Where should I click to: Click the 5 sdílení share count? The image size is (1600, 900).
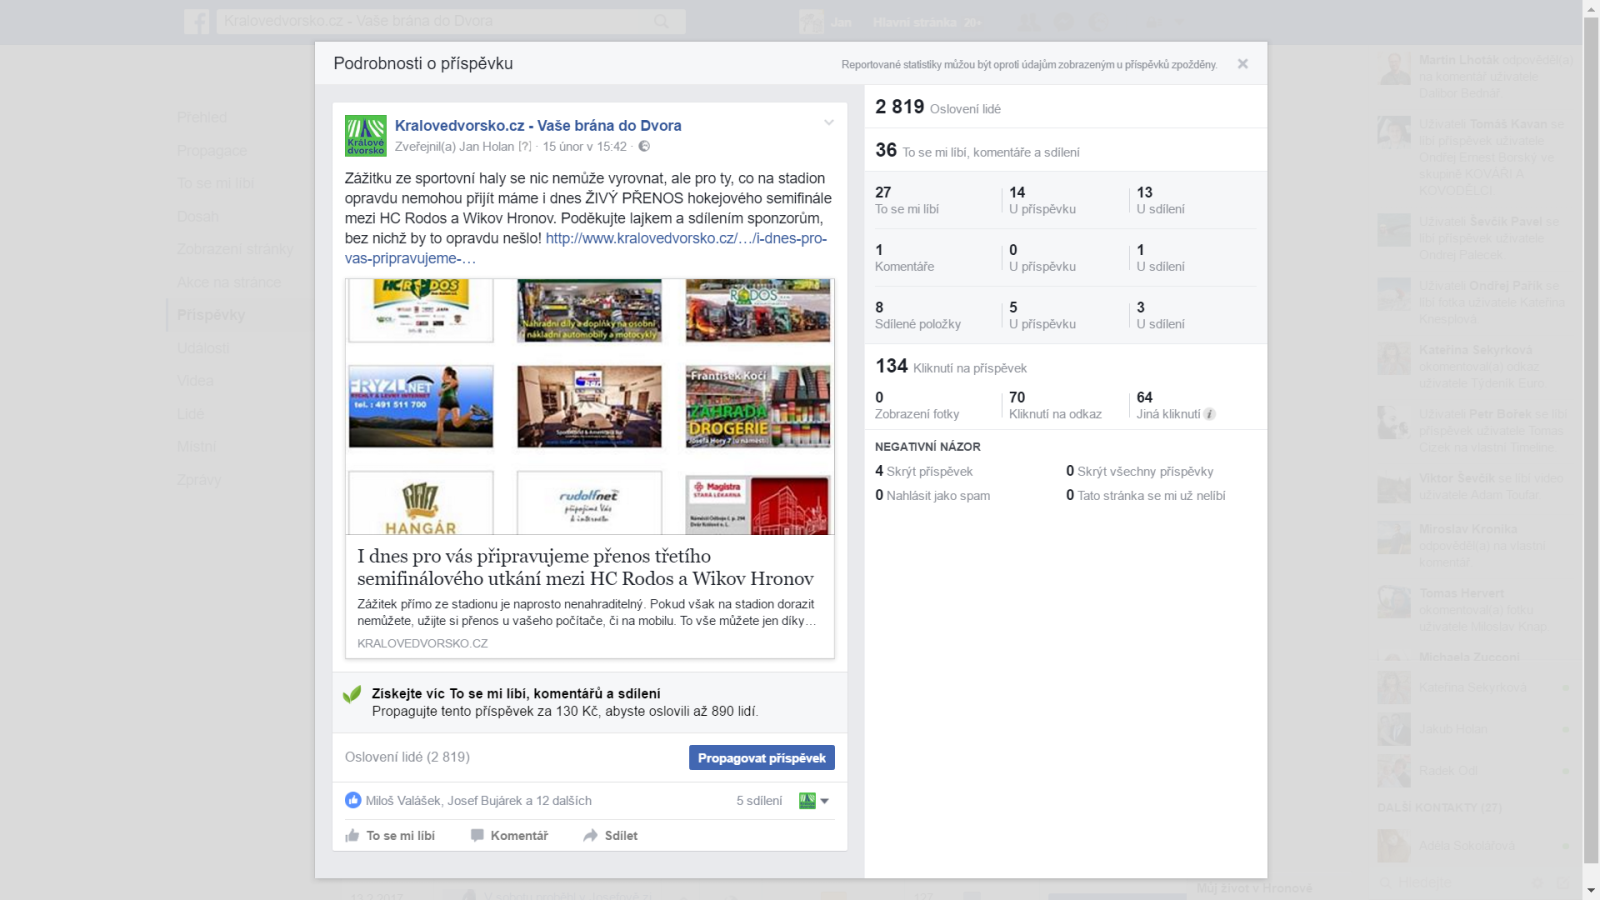[759, 801]
